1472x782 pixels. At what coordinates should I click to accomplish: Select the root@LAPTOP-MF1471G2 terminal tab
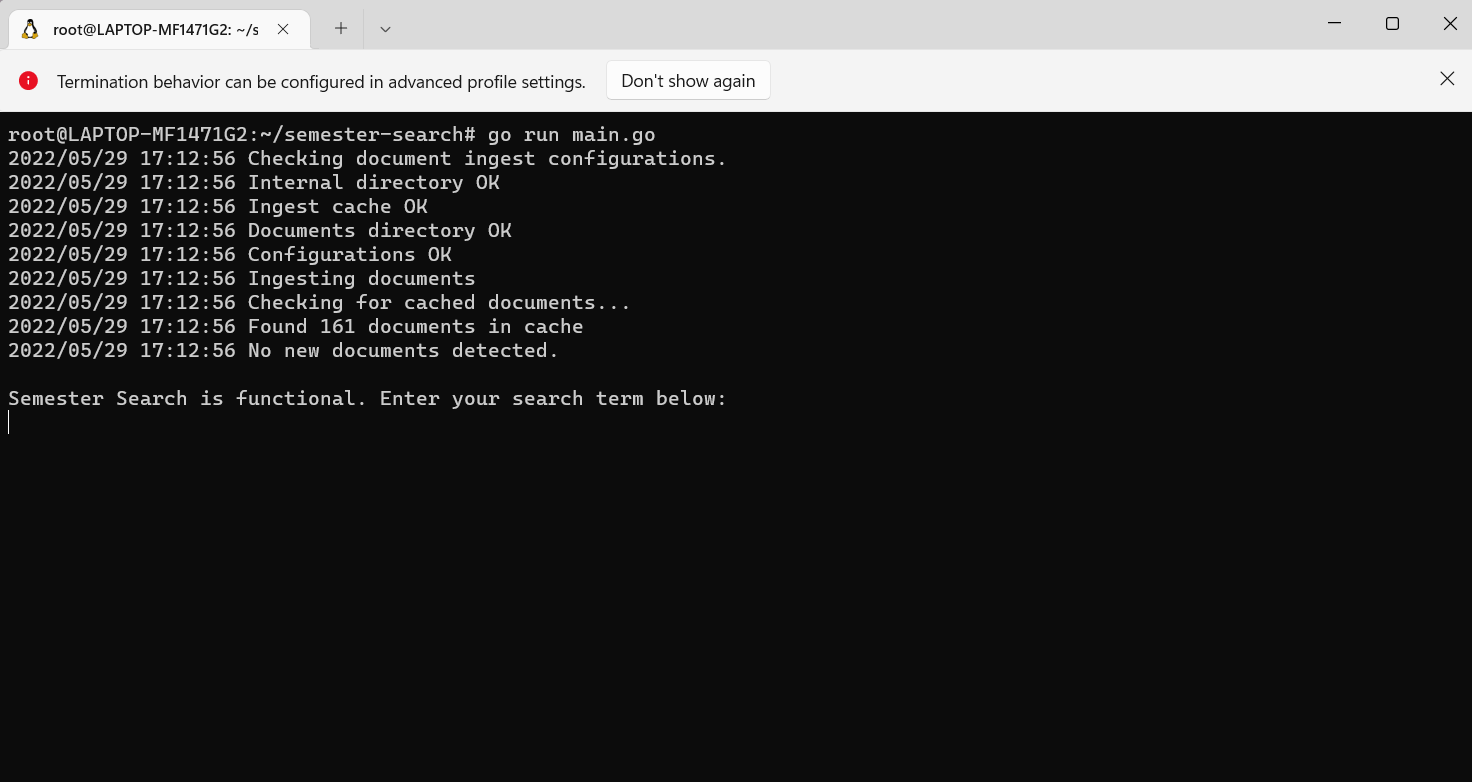(155, 29)
